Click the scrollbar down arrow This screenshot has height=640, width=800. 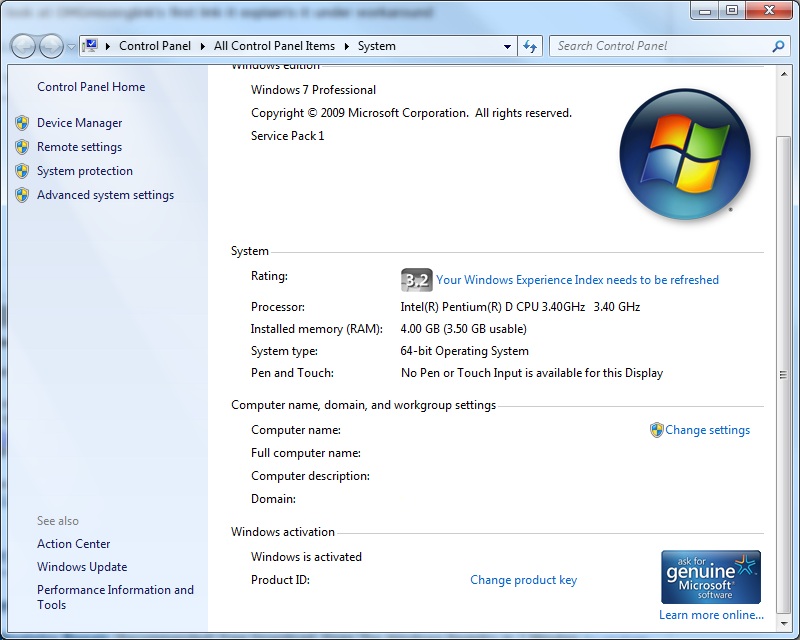pyautogui.click(x=784, y=624)
